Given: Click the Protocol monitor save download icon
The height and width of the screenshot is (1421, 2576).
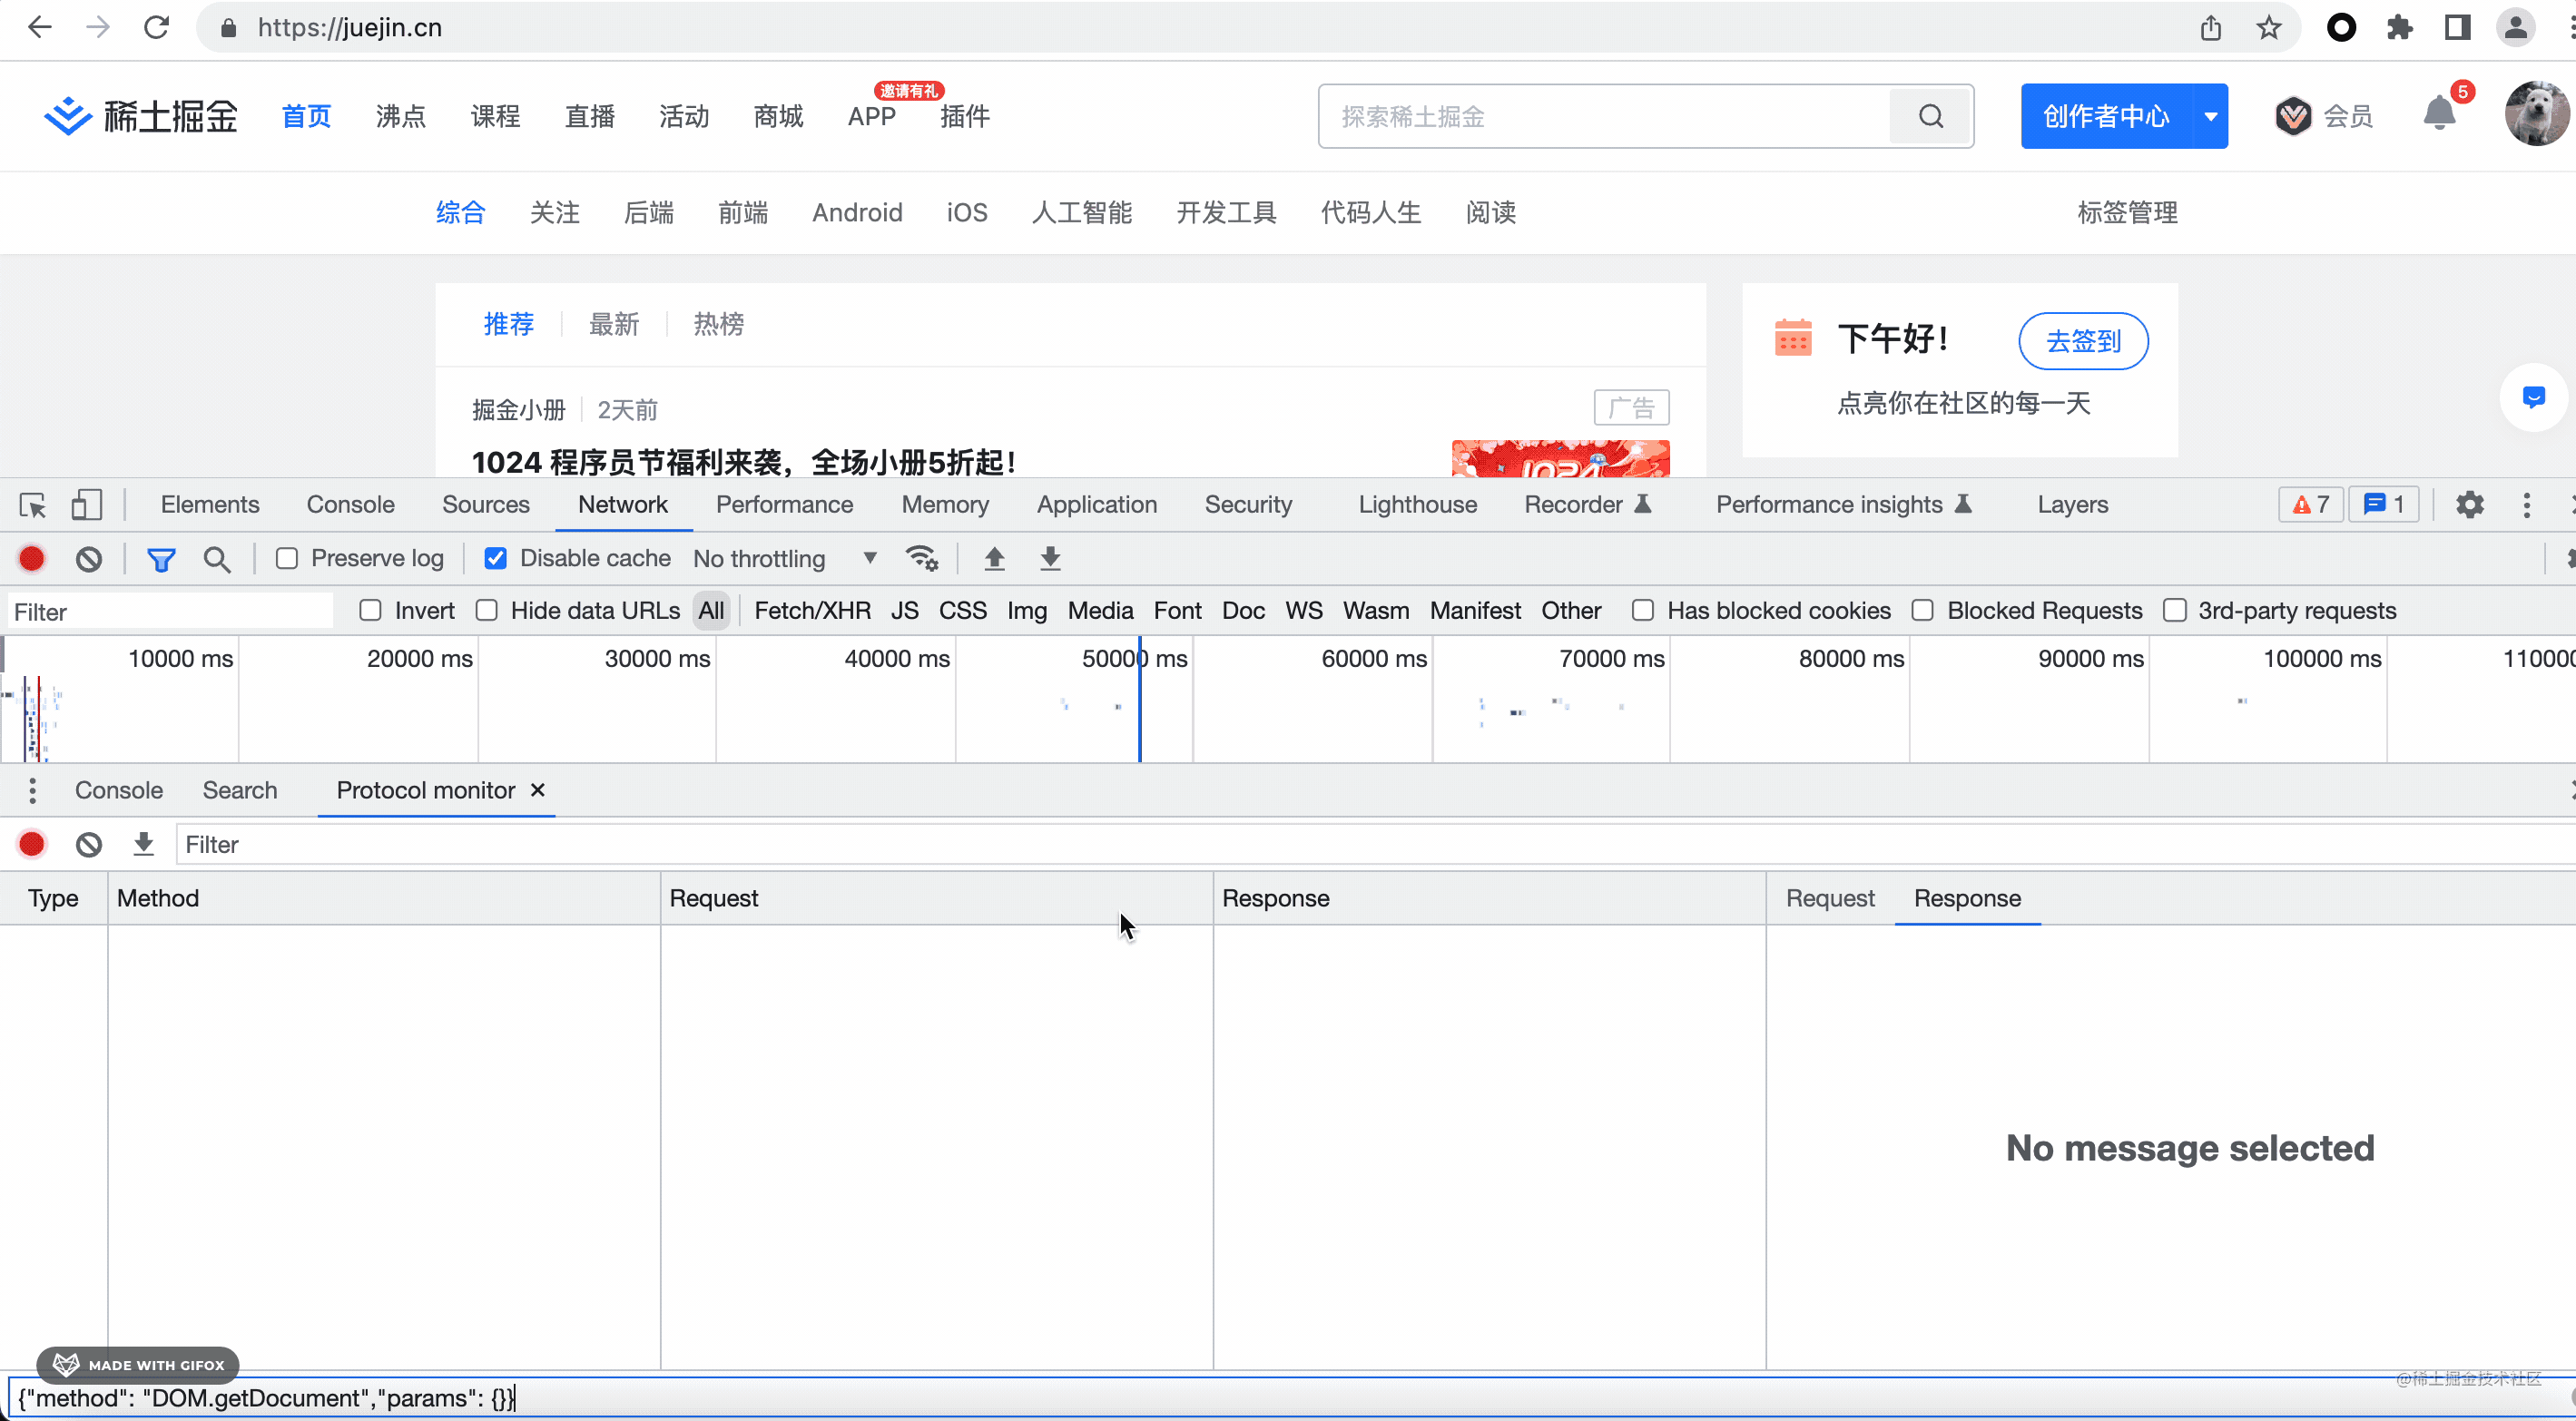Looking at the screenshot, I should (x=144, y=845).
